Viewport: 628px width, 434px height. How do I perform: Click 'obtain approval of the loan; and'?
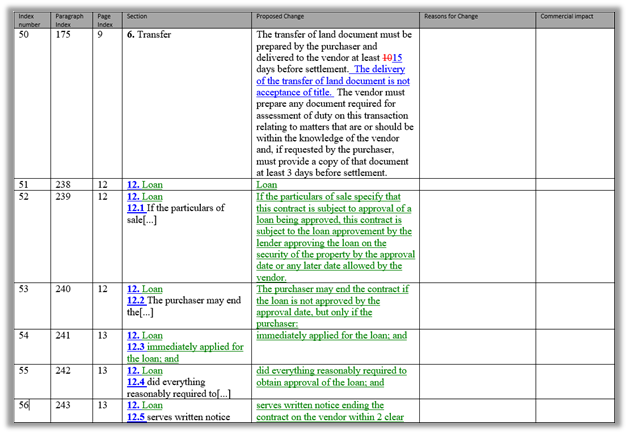(320, 382)
